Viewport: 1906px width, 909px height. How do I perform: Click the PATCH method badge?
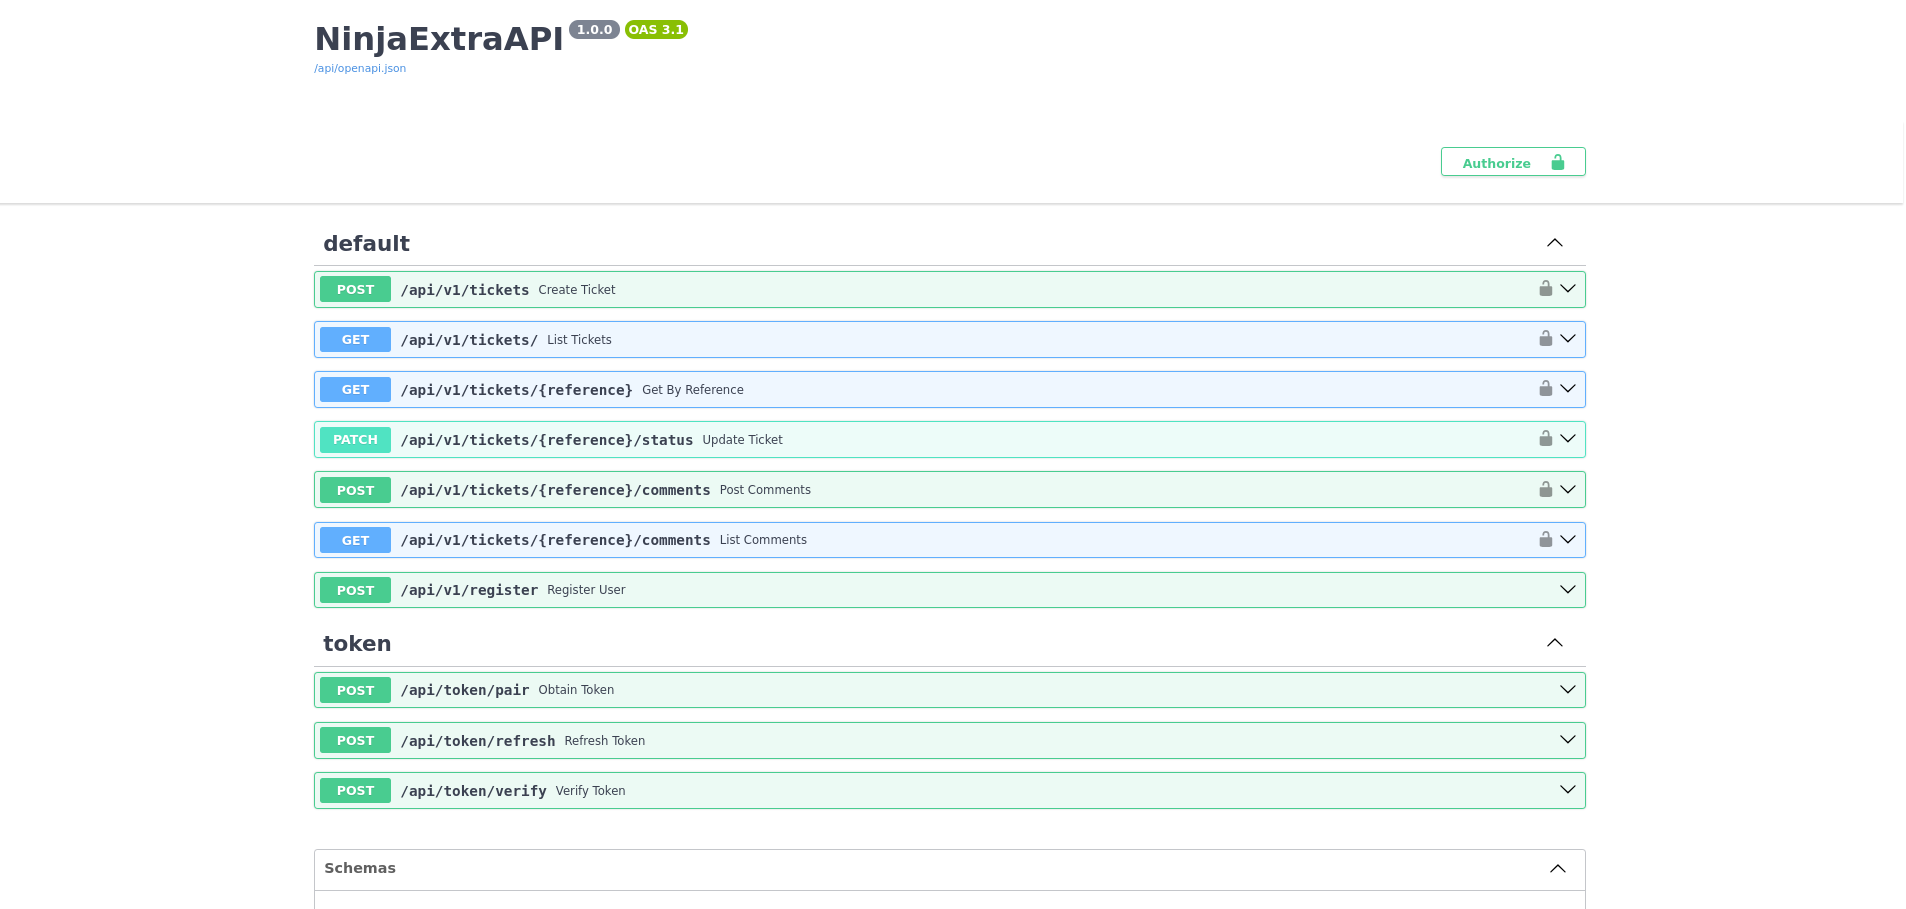pyautogui.click(x=355, y=439)
